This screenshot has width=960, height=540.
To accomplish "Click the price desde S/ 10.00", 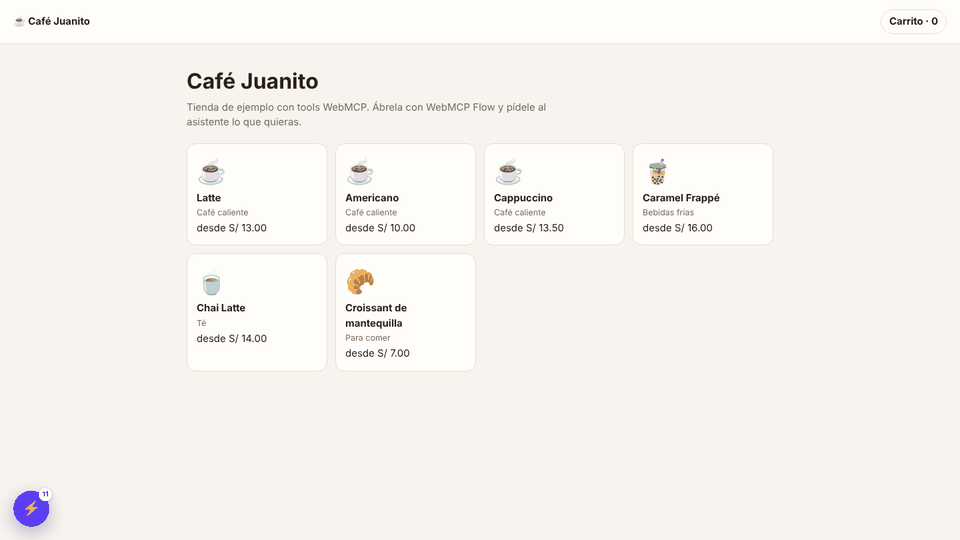I will point(380,228).
